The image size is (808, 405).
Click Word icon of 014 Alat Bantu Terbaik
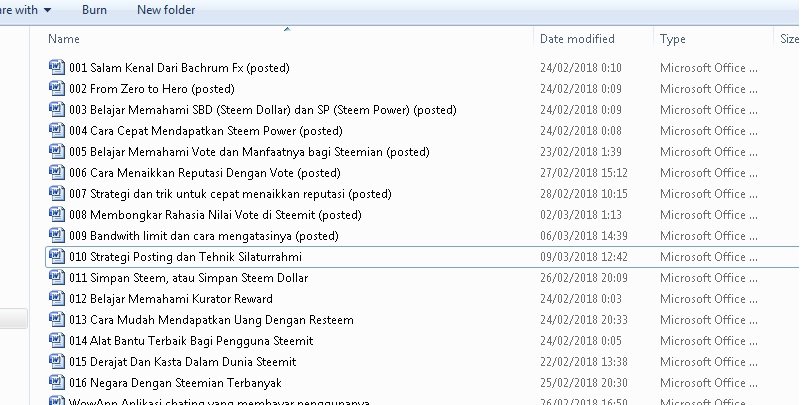point(57,341)
